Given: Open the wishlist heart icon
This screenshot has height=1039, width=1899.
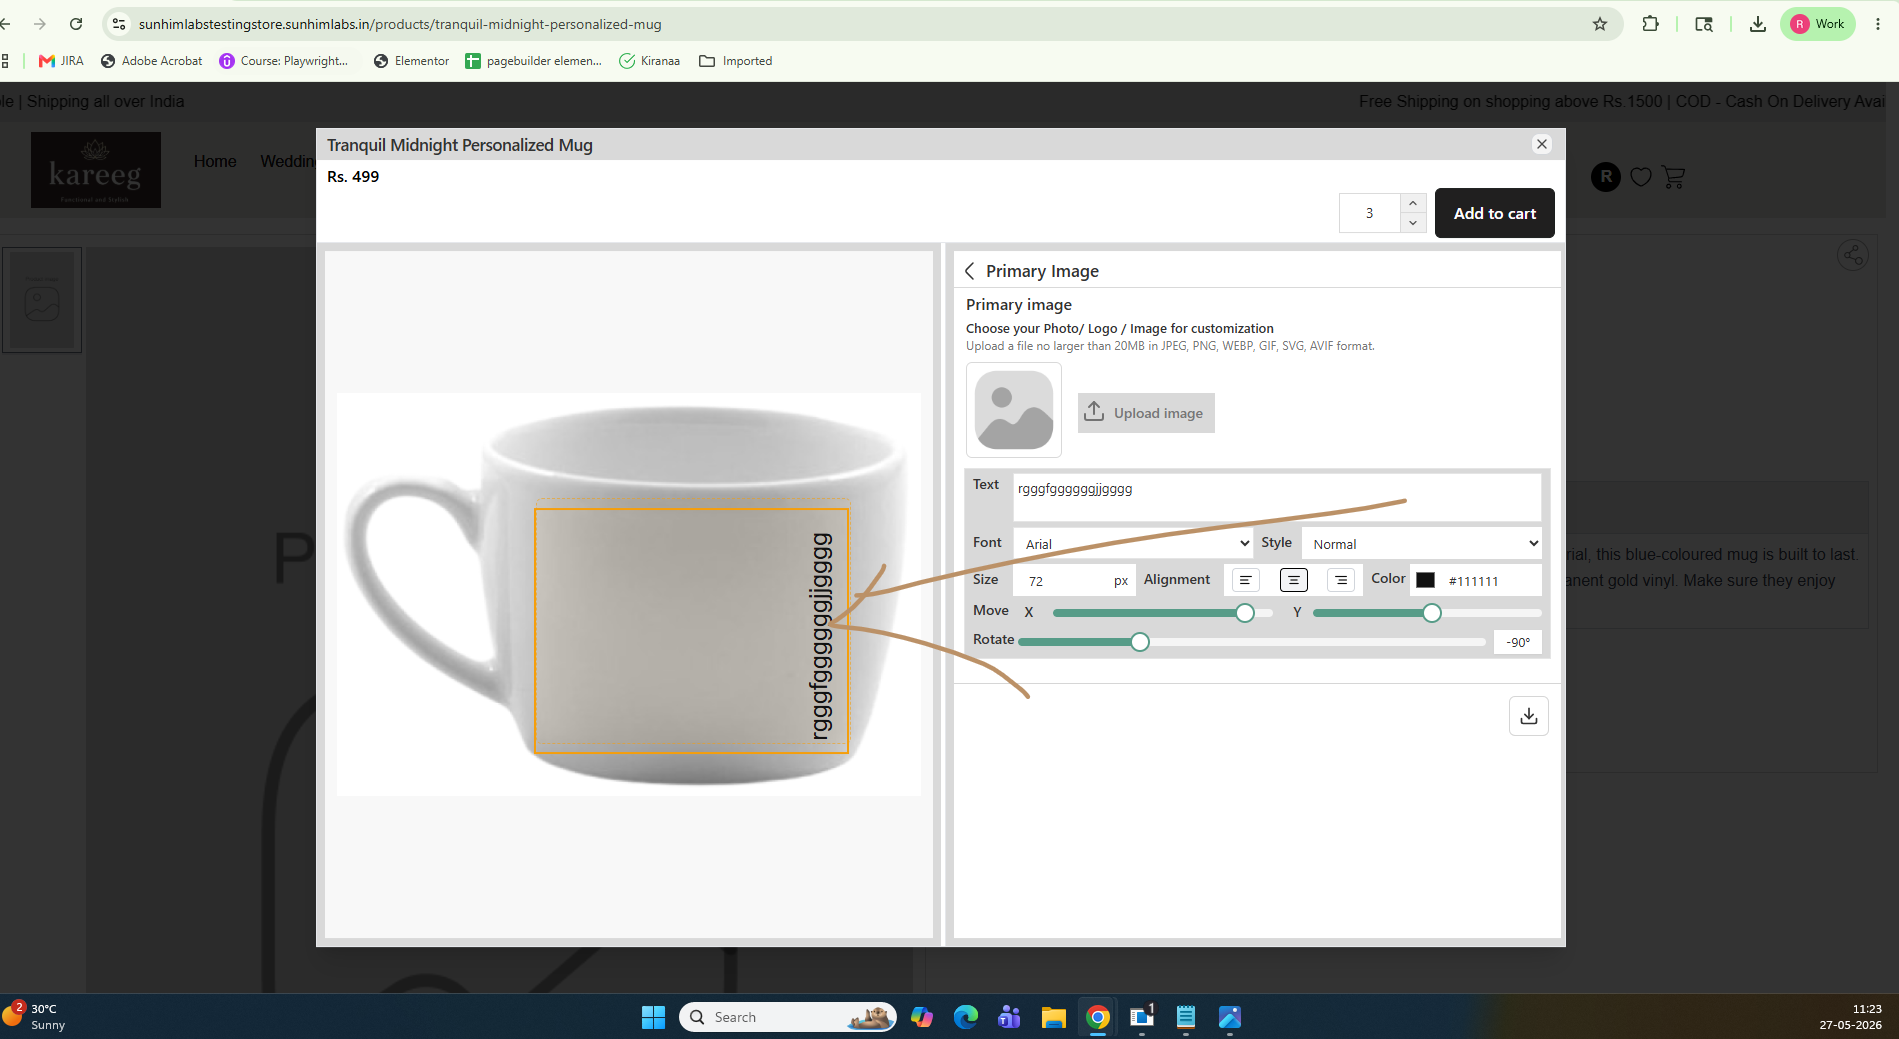Looking at the screenshot, I should pos(1641,177).
